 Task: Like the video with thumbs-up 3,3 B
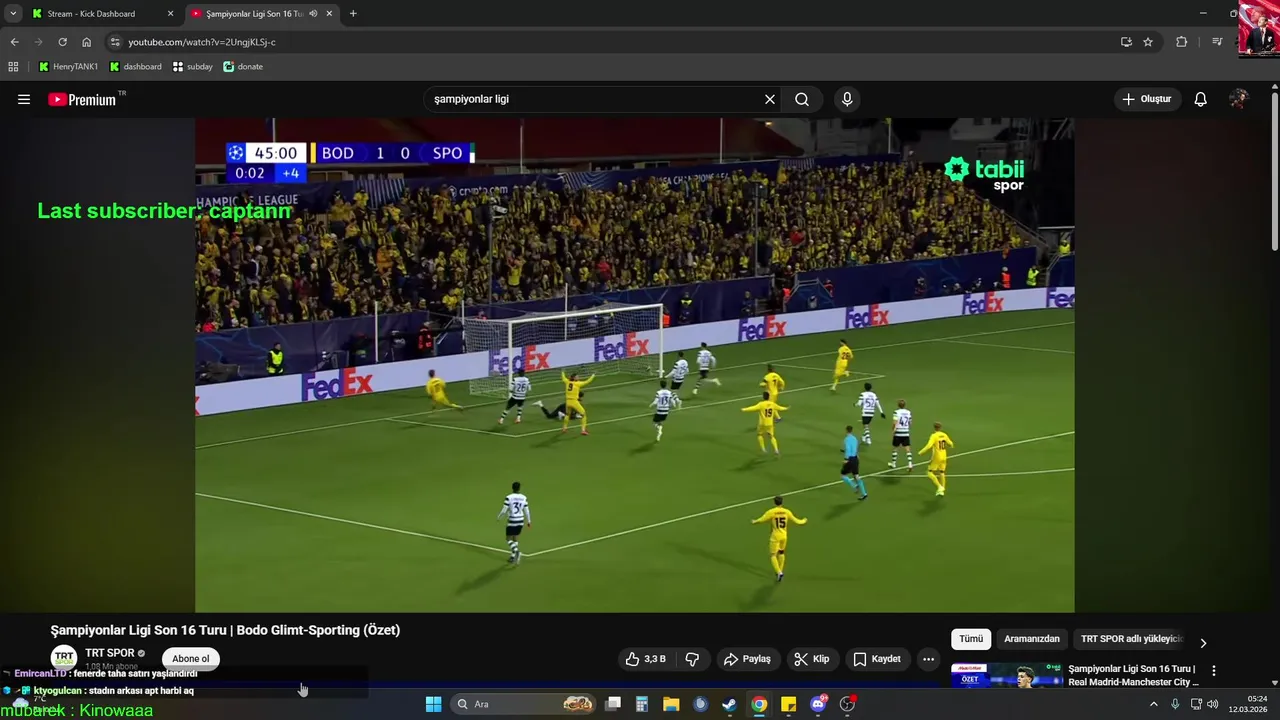coord(646,659)
